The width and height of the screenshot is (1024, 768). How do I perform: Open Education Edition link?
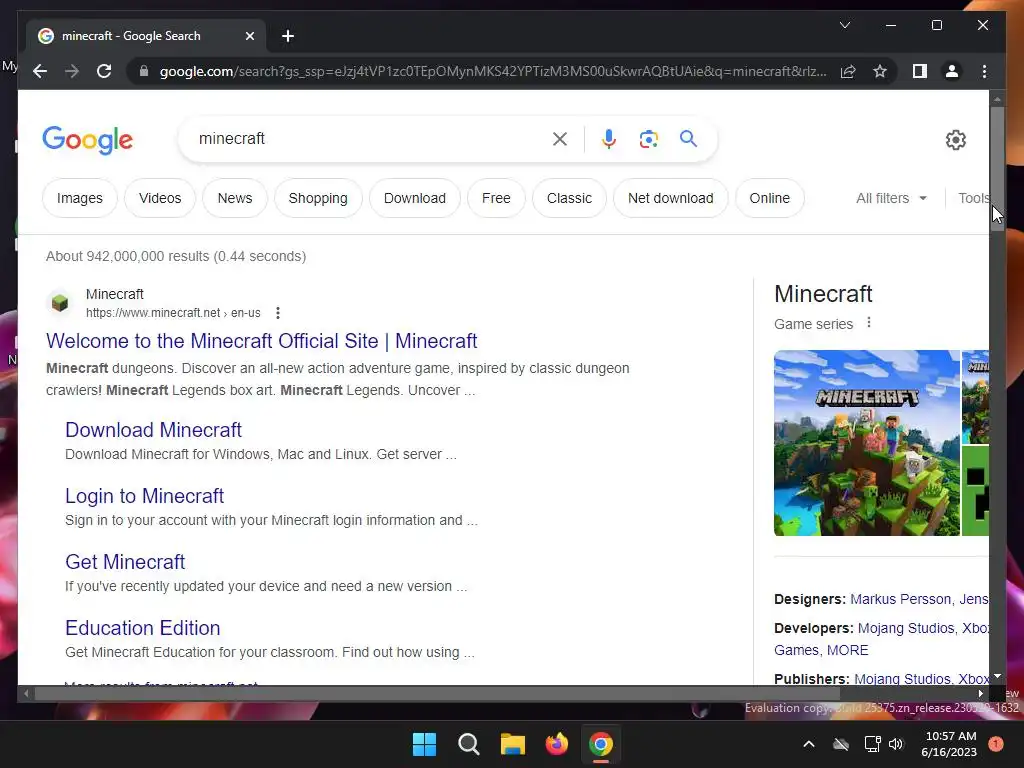pos(142,628)
